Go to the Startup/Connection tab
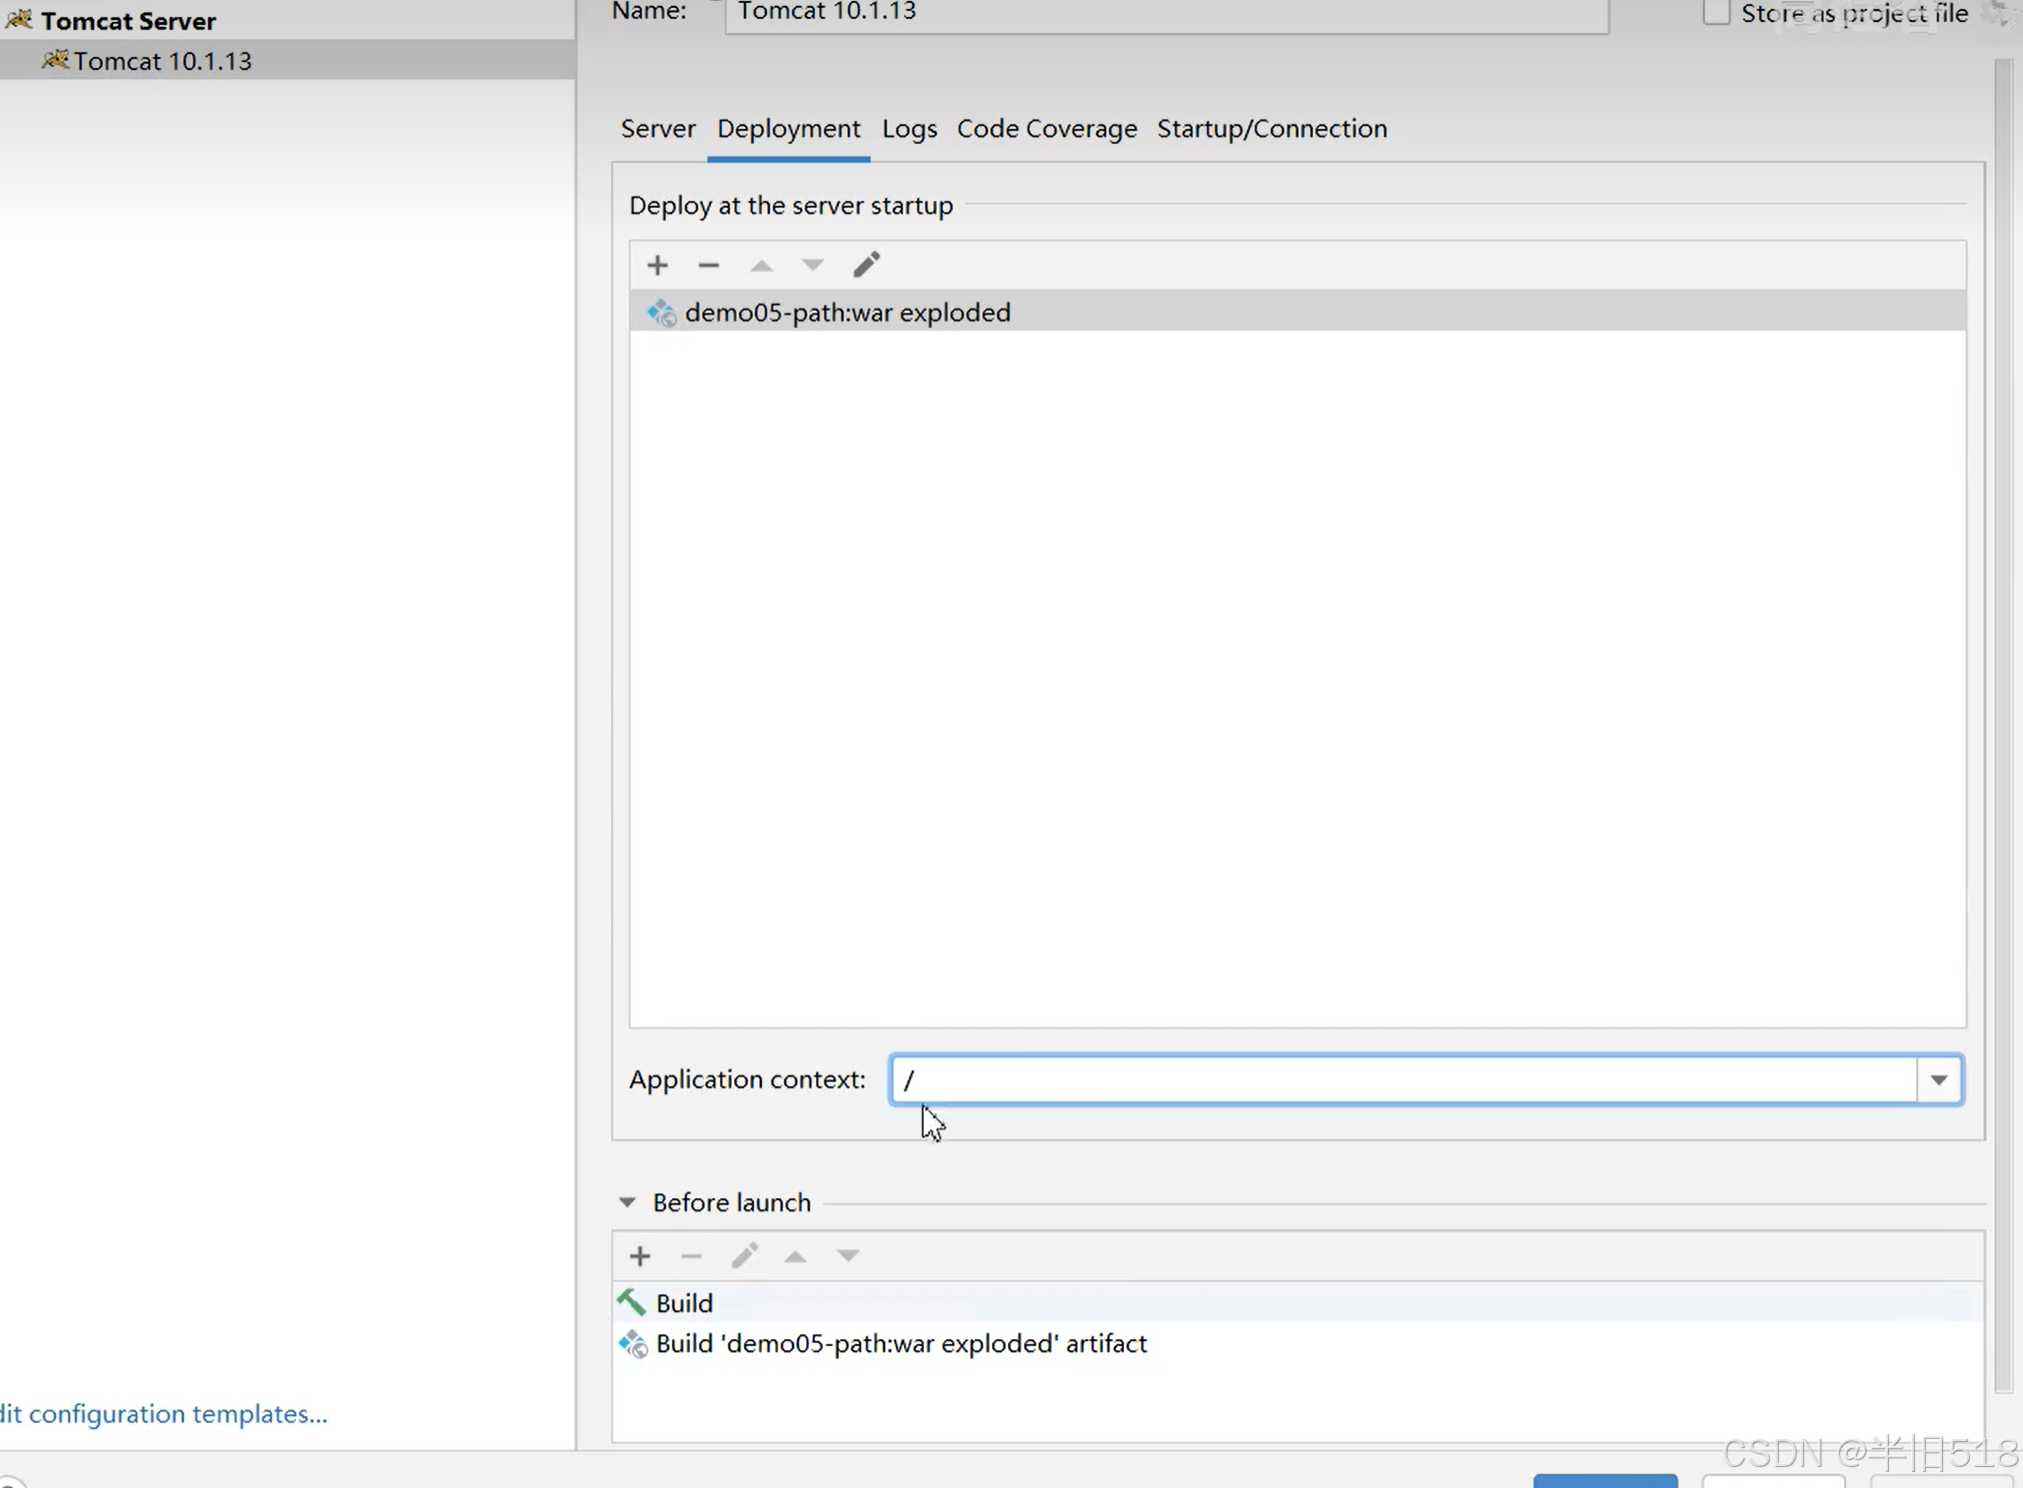Viewport: 2023px width, 1488px height. point(1272,129)
